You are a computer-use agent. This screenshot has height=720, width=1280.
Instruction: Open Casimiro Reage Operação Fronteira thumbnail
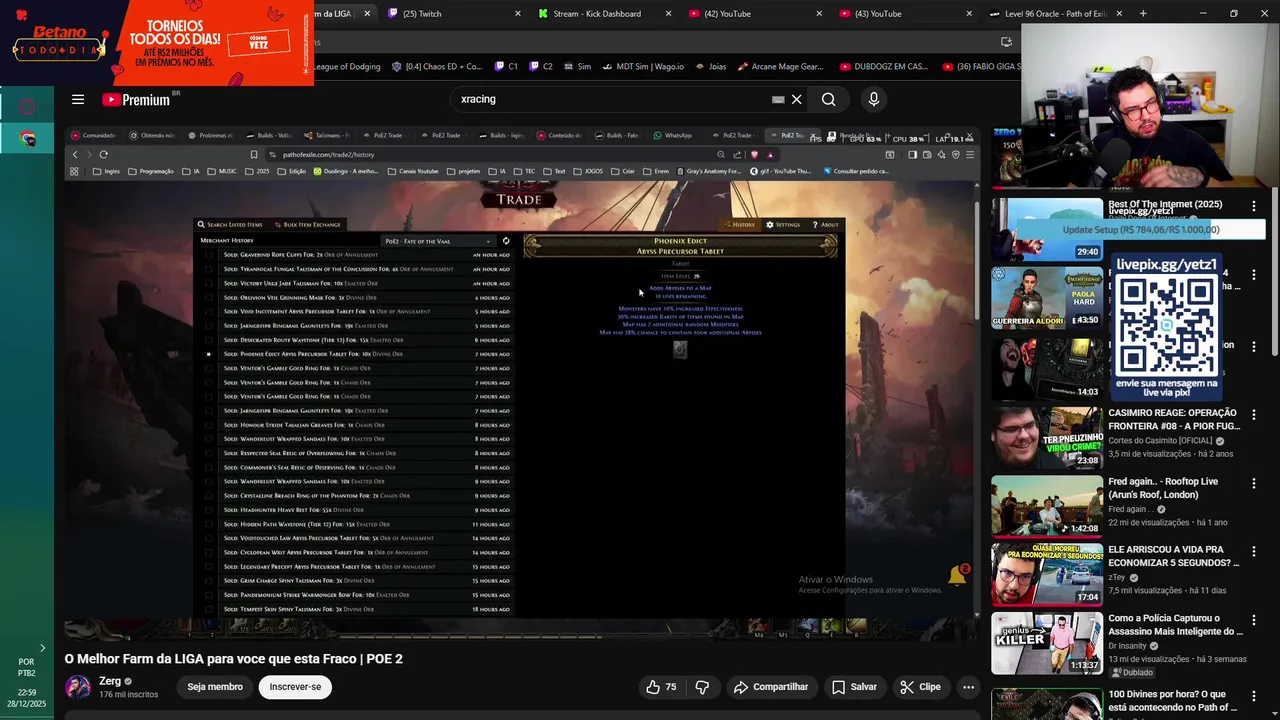pyautogui.click(x=1047, y=437)
